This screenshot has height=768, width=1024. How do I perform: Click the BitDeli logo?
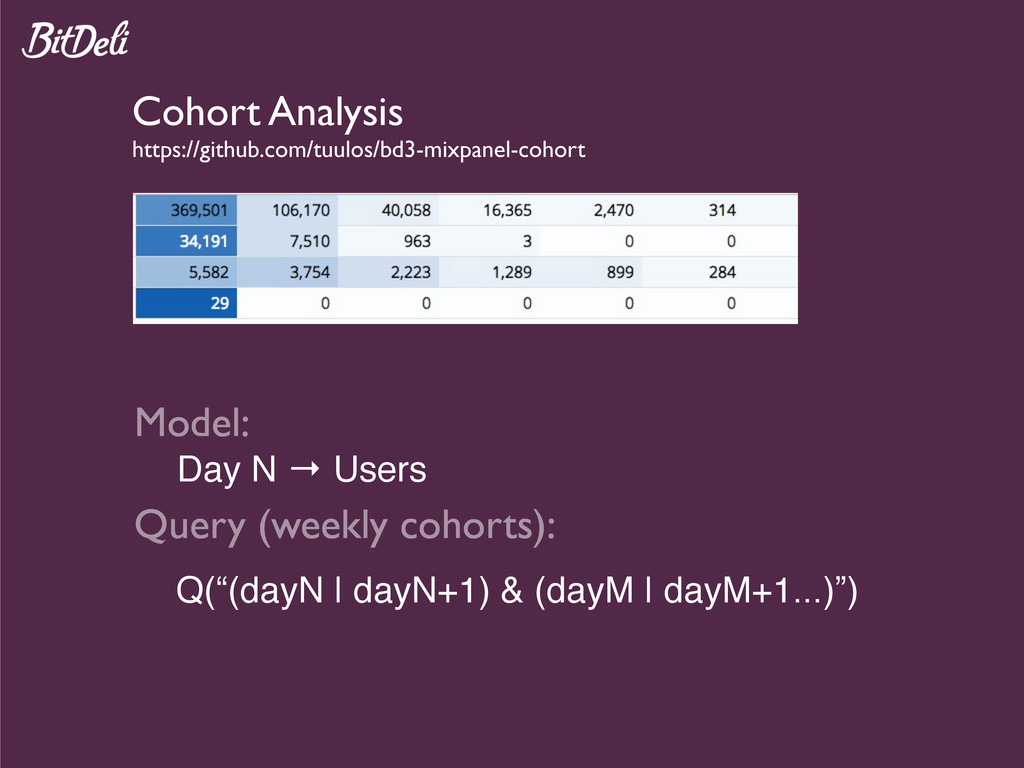point(76,40)
